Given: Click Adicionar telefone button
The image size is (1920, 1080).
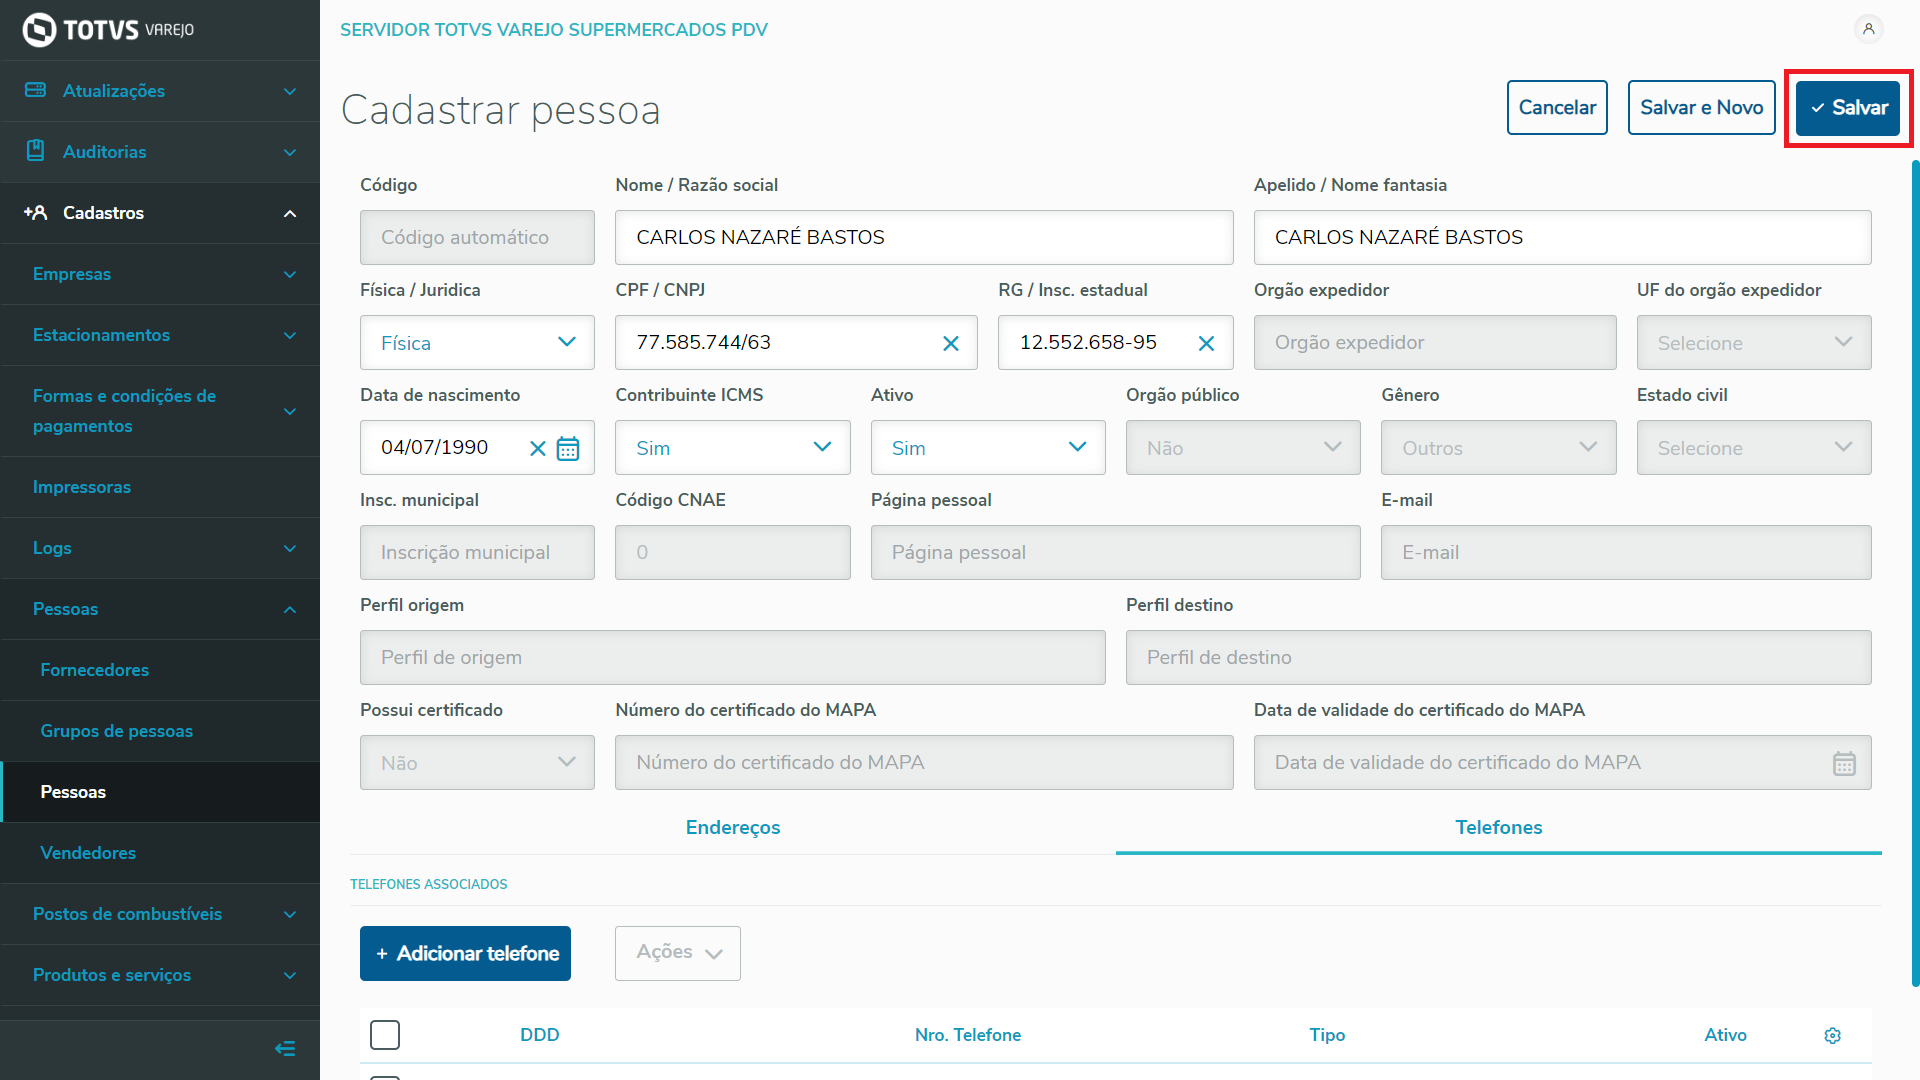Looking at the screenshot, I should coord(465,953).
